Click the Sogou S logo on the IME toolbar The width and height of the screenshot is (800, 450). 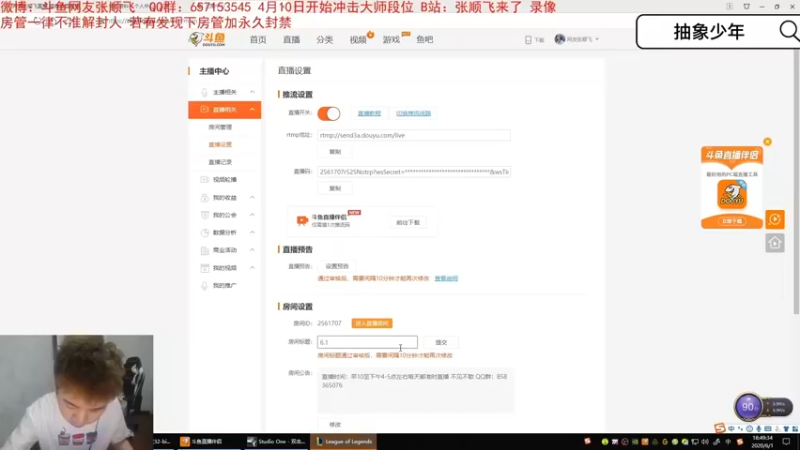click(x=719, y=428)
